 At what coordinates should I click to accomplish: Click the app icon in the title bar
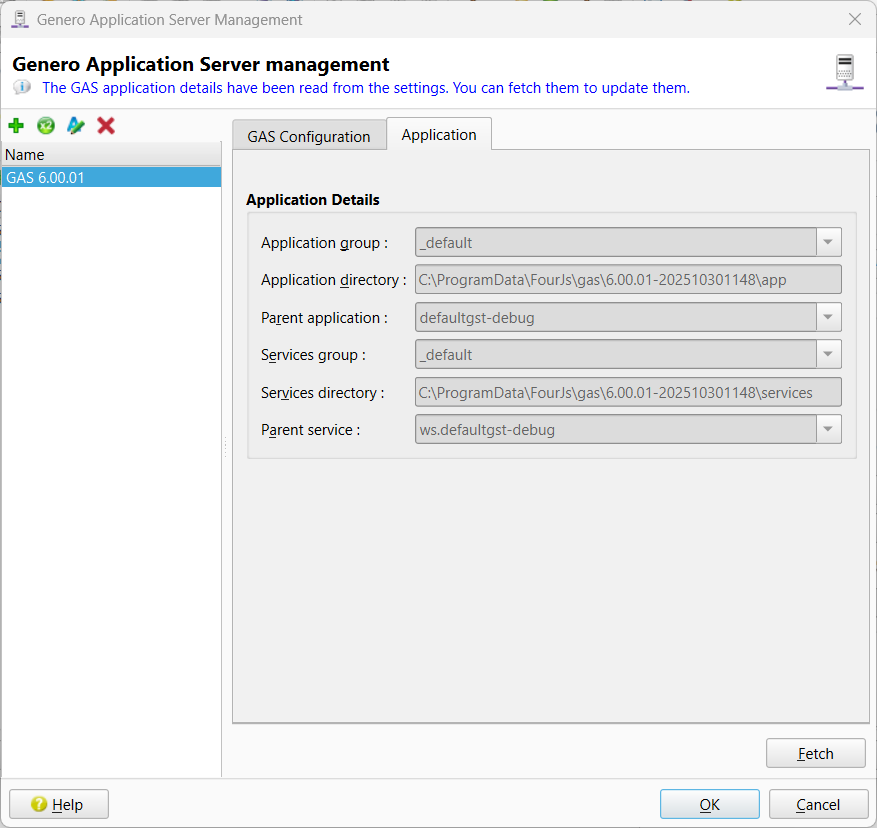[19, 19]
